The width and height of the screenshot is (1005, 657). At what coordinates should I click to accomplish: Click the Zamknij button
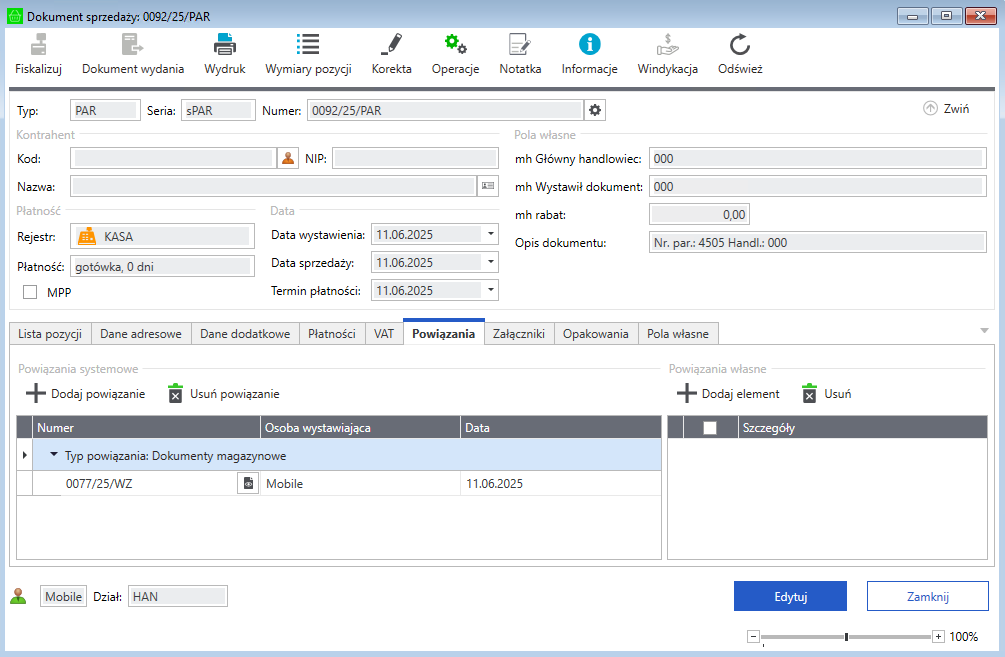[x=927, y=596]
